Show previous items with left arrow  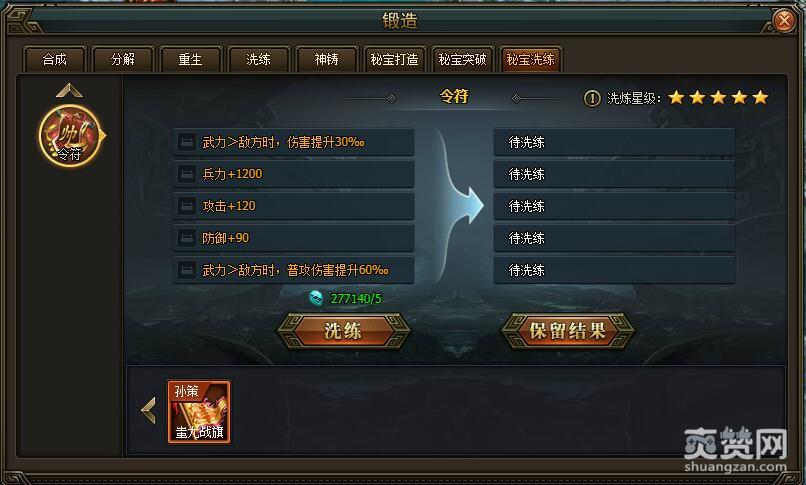tap(149, 411)
